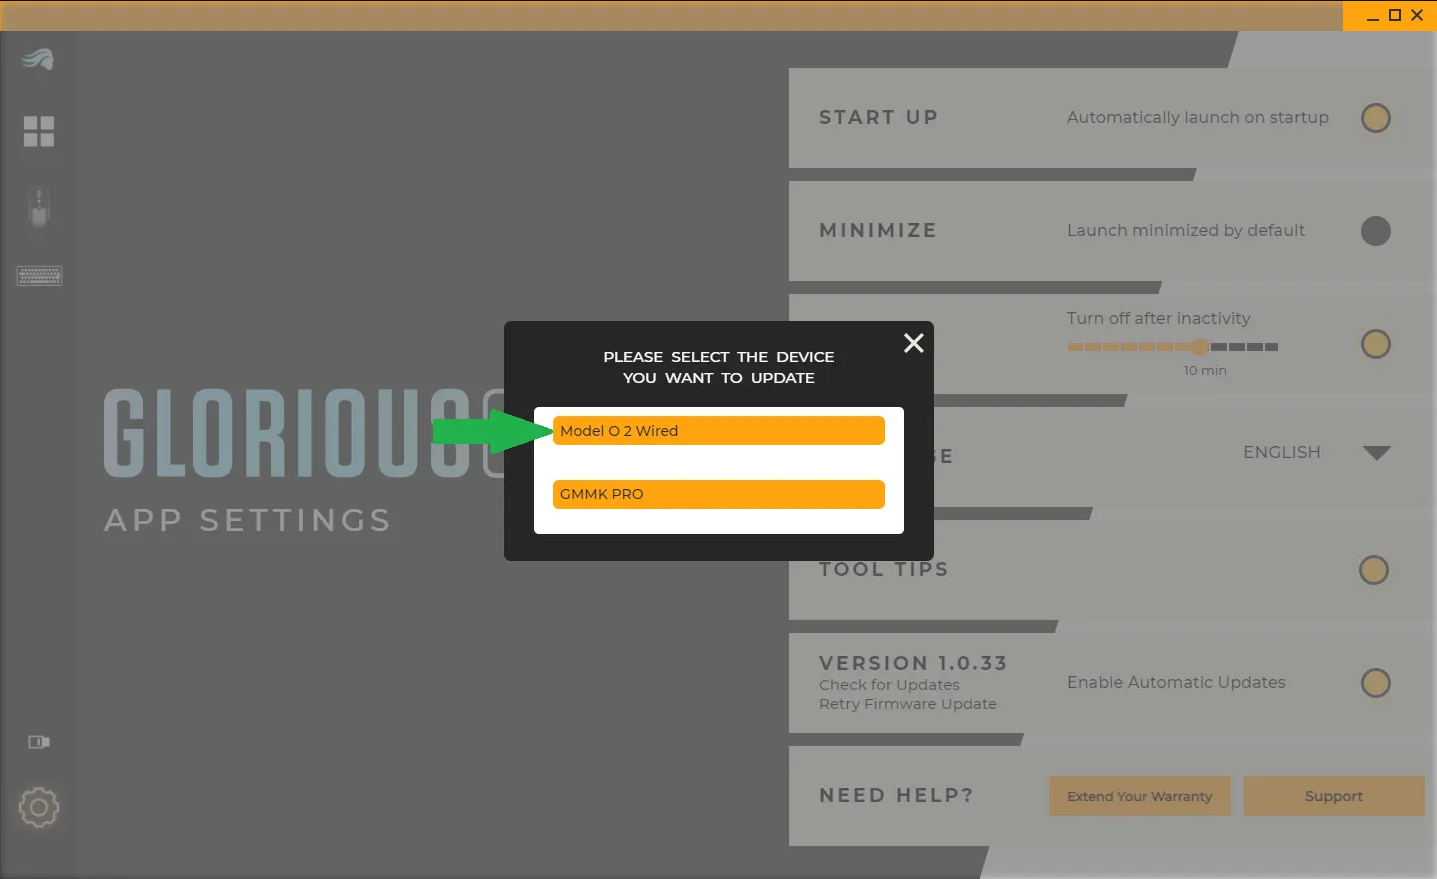This screenshot has width=1437, height=879.
Task: Toggle turn off after inactivity
Action: [1376, 344]
